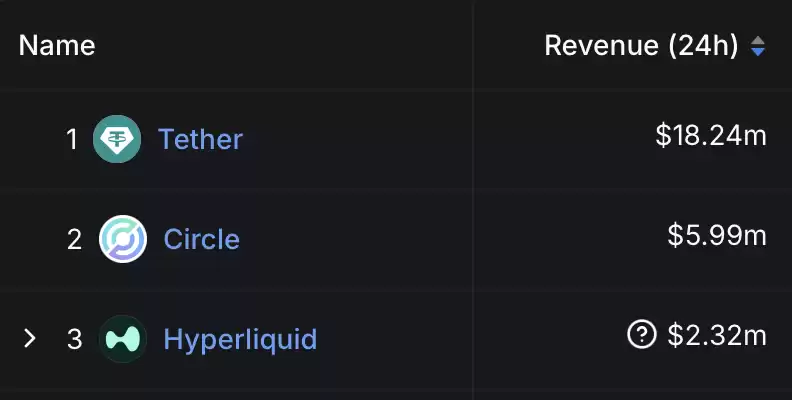The height and width of the screenshot is (400, 792).
Task: Click the question mark icon beside $2.32m
Action: (x=641, y=334)
